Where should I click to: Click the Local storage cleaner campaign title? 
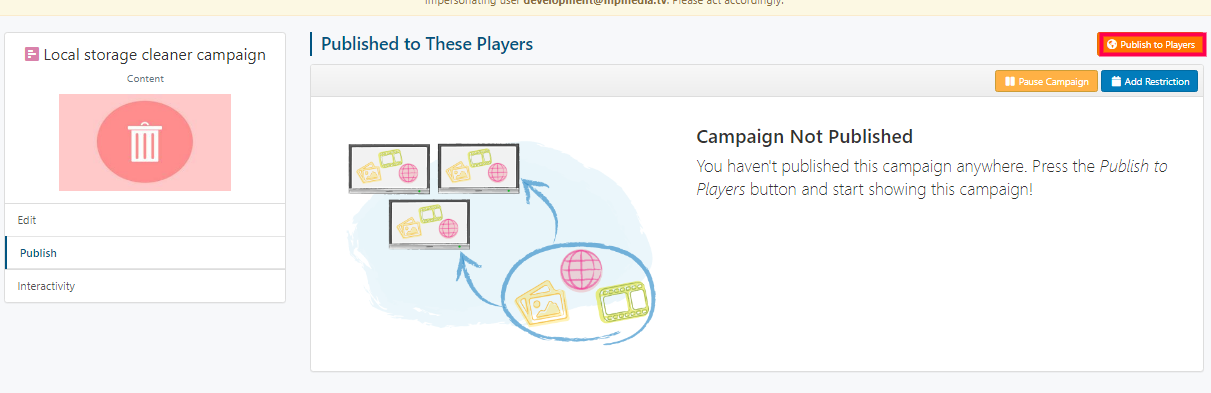tap(155, 55)
